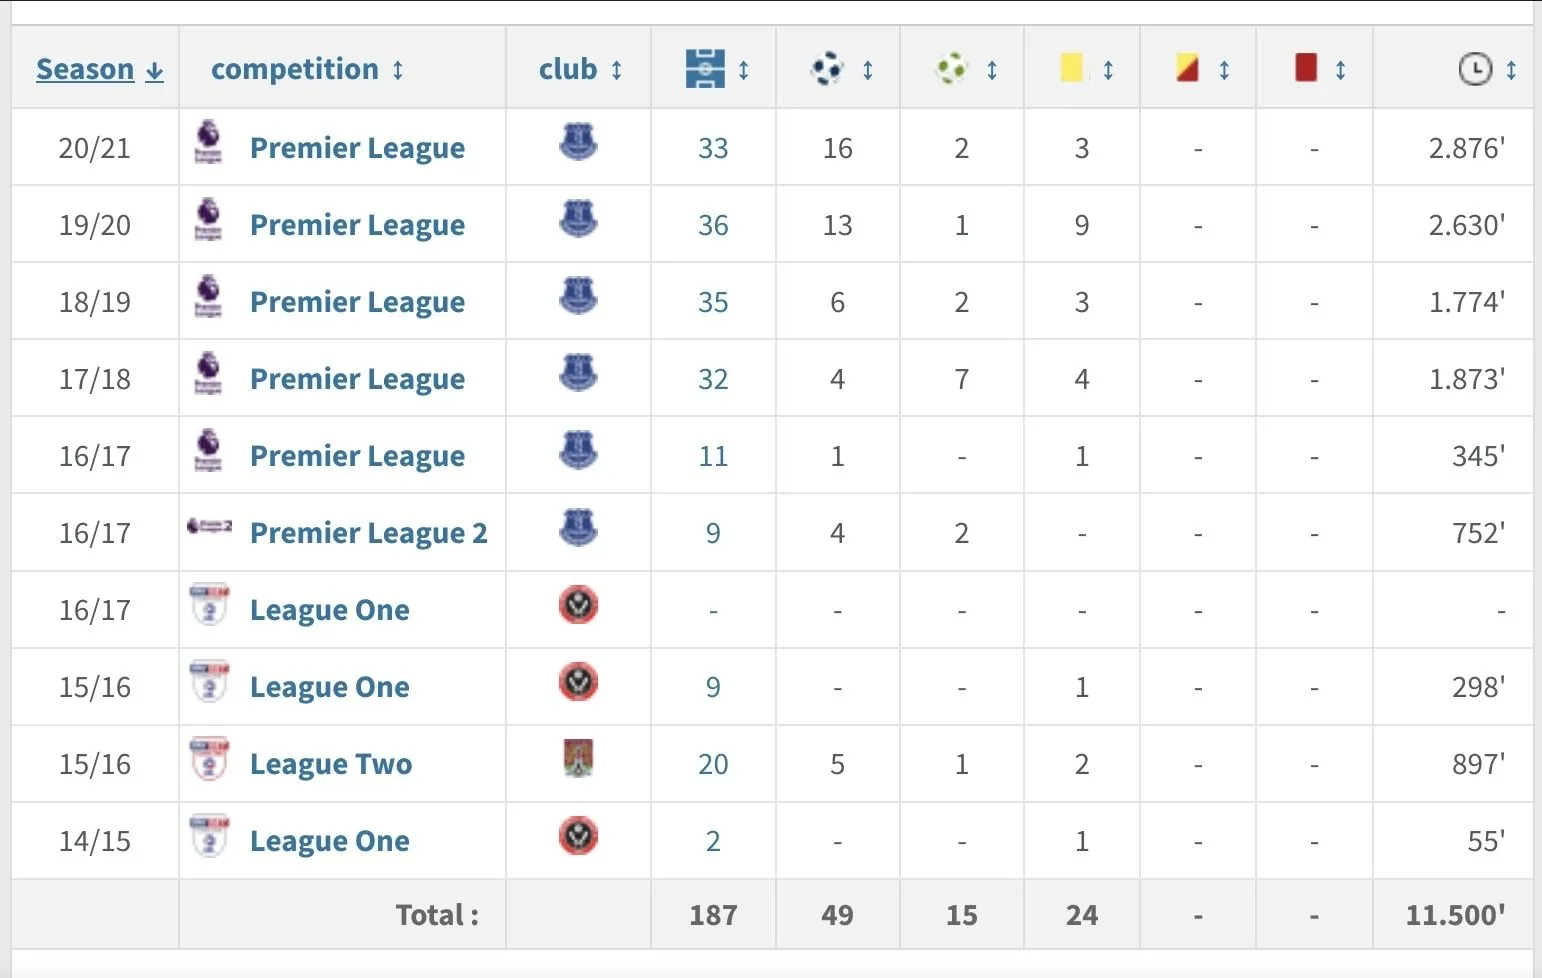Sort by red cards icon
The width and height of the screenshot is (1542, 978).
coord(1305,69)
